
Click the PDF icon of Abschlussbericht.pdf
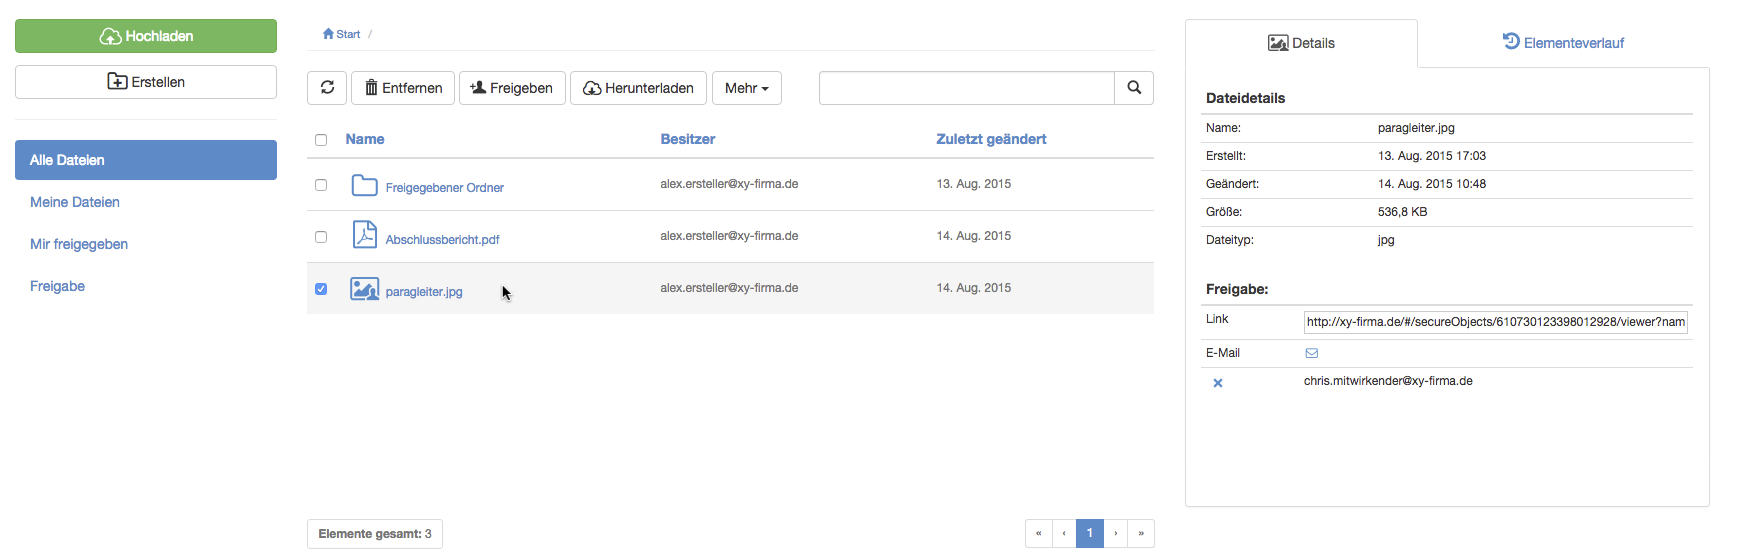[x=365, y=235]
